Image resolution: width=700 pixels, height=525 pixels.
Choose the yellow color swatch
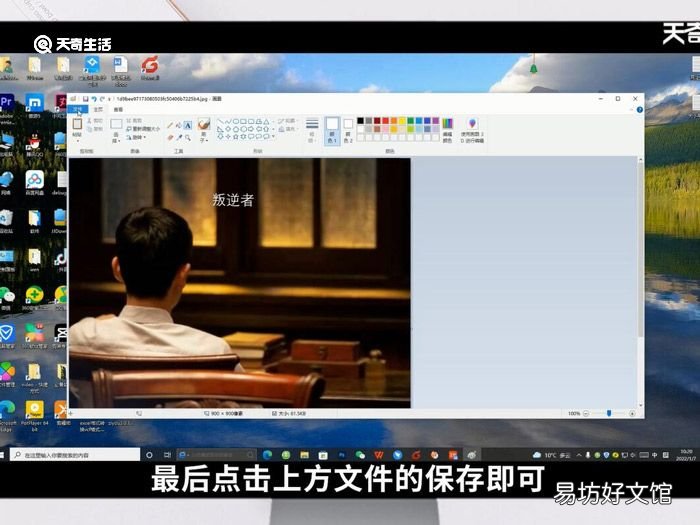[402, 121]
